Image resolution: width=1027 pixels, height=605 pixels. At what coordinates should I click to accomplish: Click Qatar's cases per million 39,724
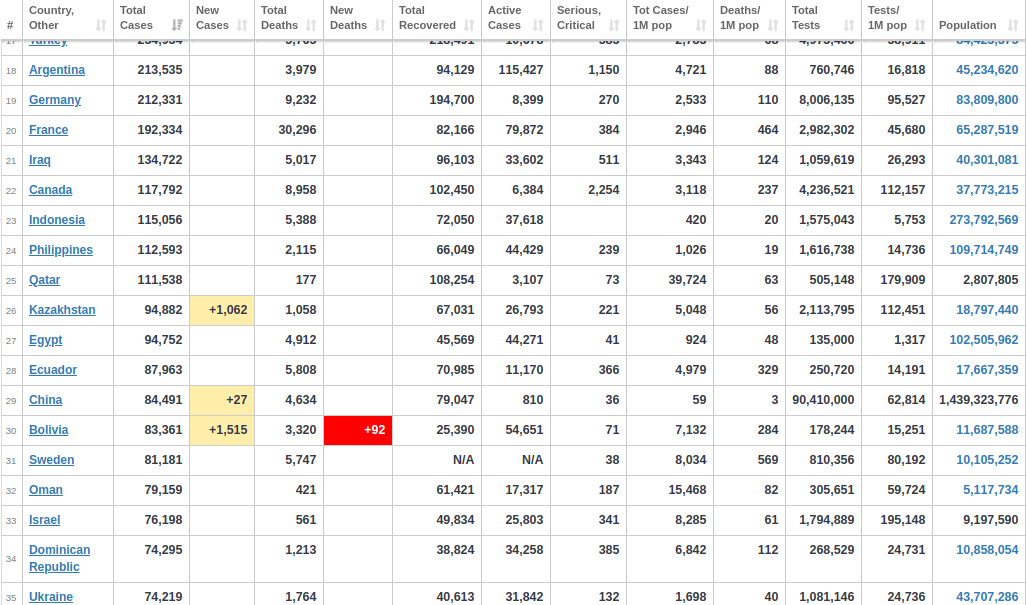pyautogui.click(x=687, y=280)
